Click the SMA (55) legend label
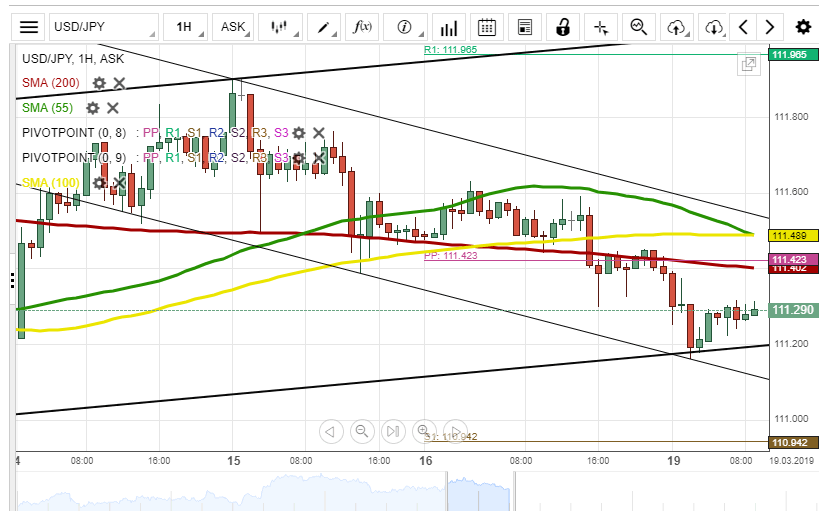This screenshot has height=517, width=827. pyautogui.click(x=47, y=108)
